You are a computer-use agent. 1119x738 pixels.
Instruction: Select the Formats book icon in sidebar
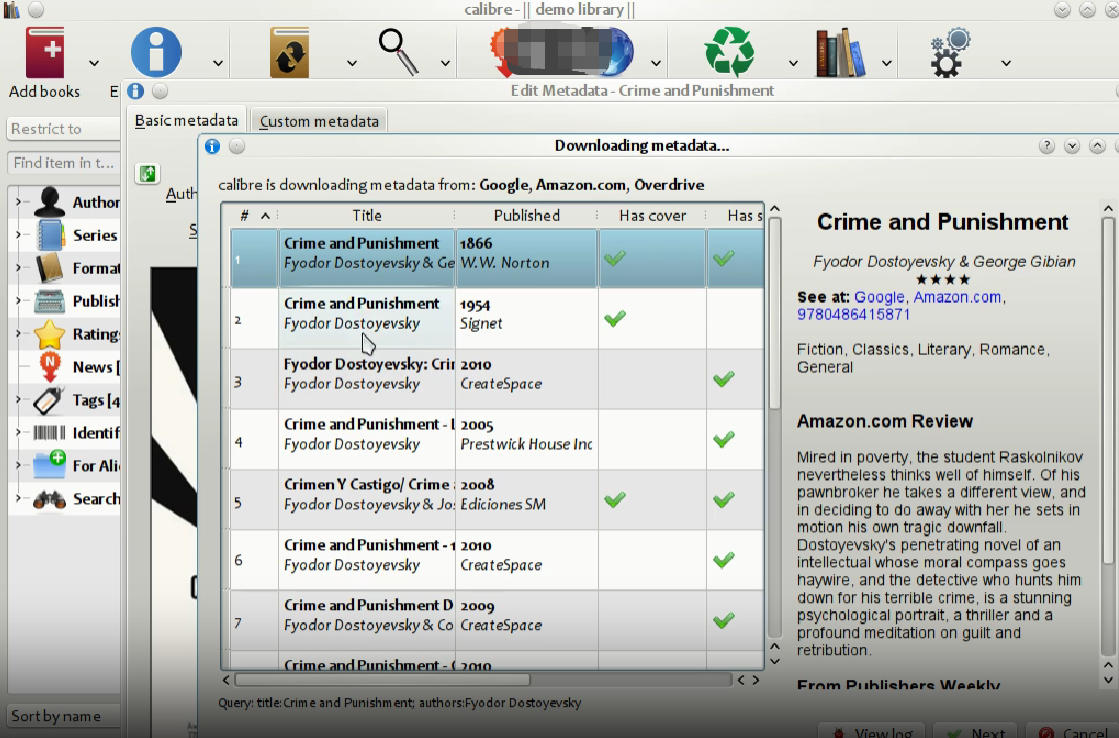point(49,268)
